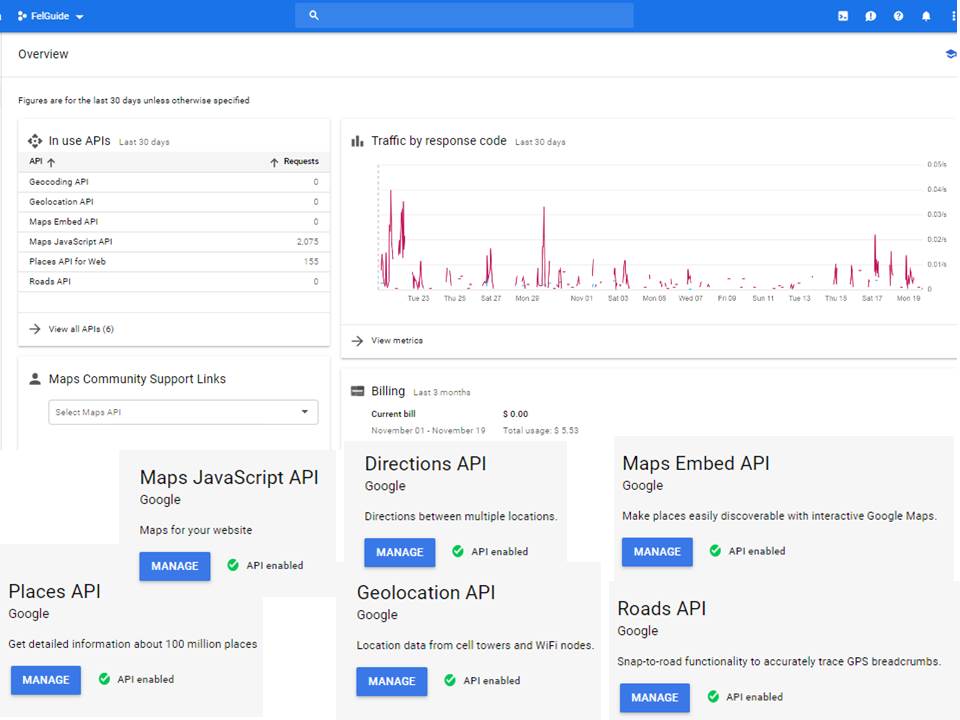Screen dimensions: 960x720
Task: Click the In use APIs gear icon
Action: tap(35, 140)
